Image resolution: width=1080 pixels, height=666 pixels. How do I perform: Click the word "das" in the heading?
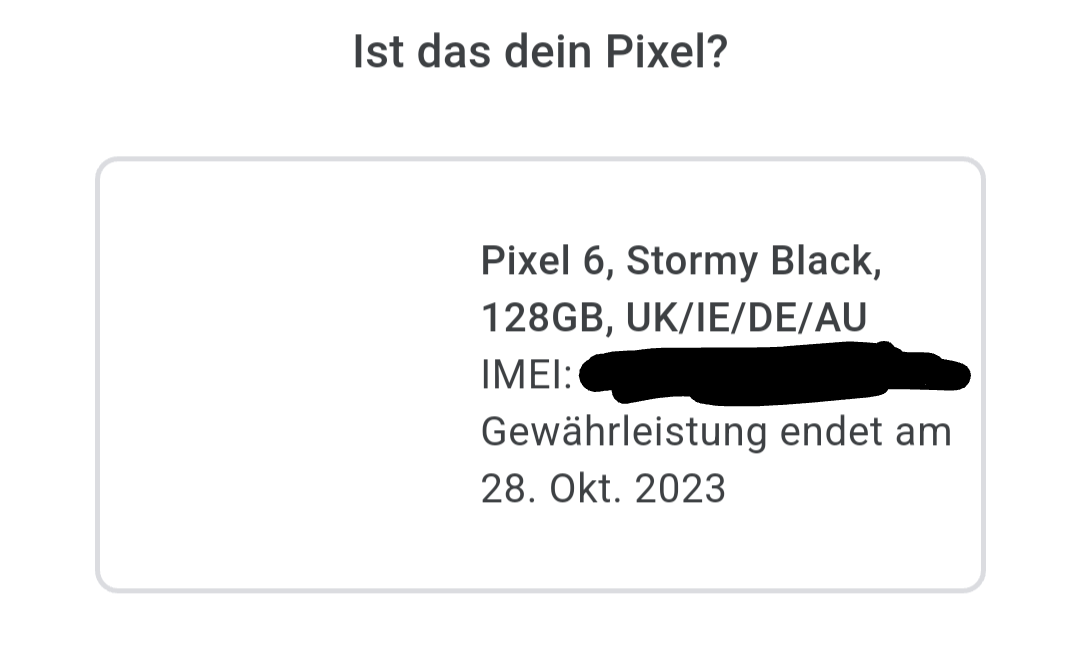pyautogui.click(x=454, y=52)
